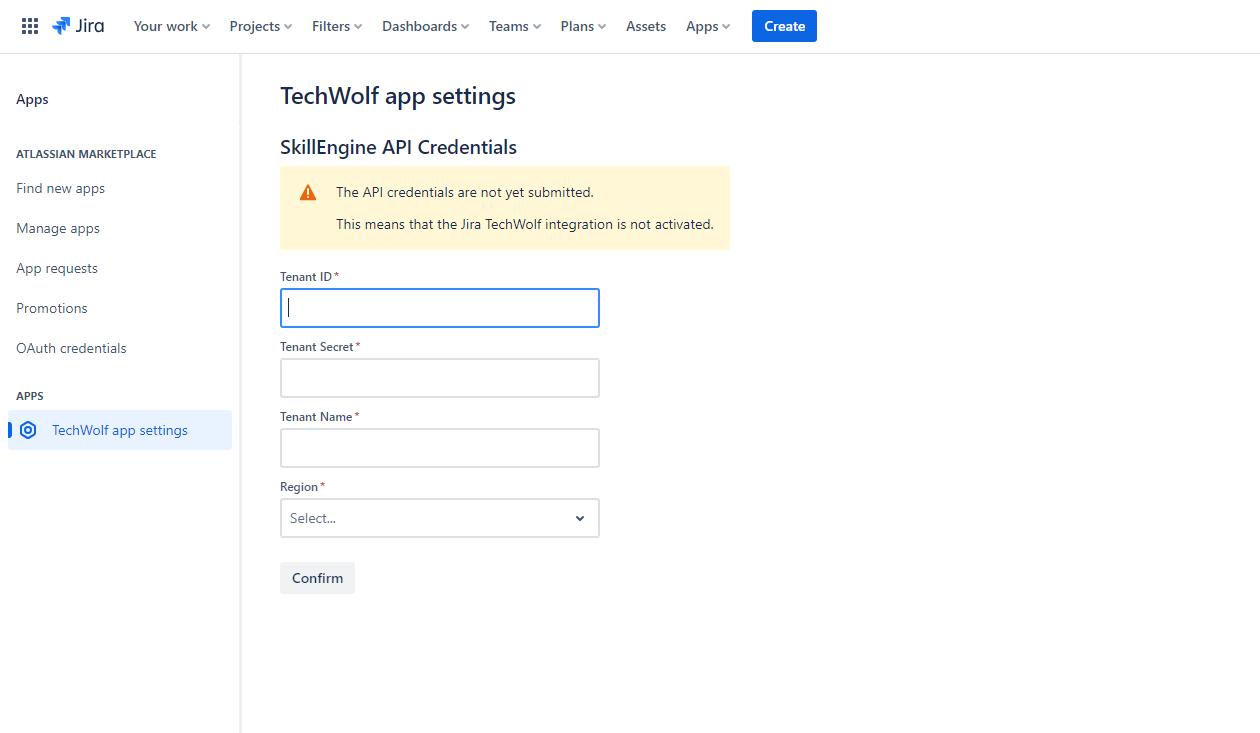Click the app switcher grid icon

tap(30, 25)
